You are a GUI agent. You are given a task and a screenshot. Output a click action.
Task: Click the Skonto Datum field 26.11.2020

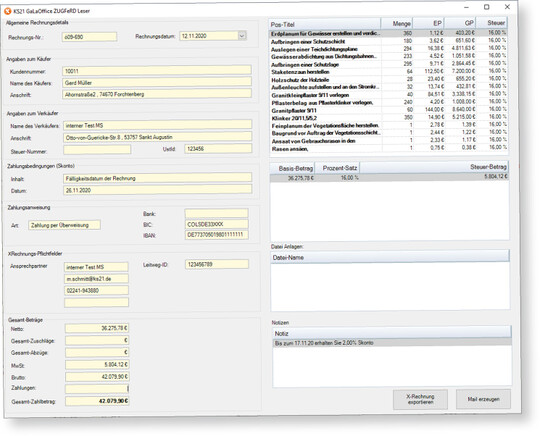pyautogui.click(x=157, y=190)
